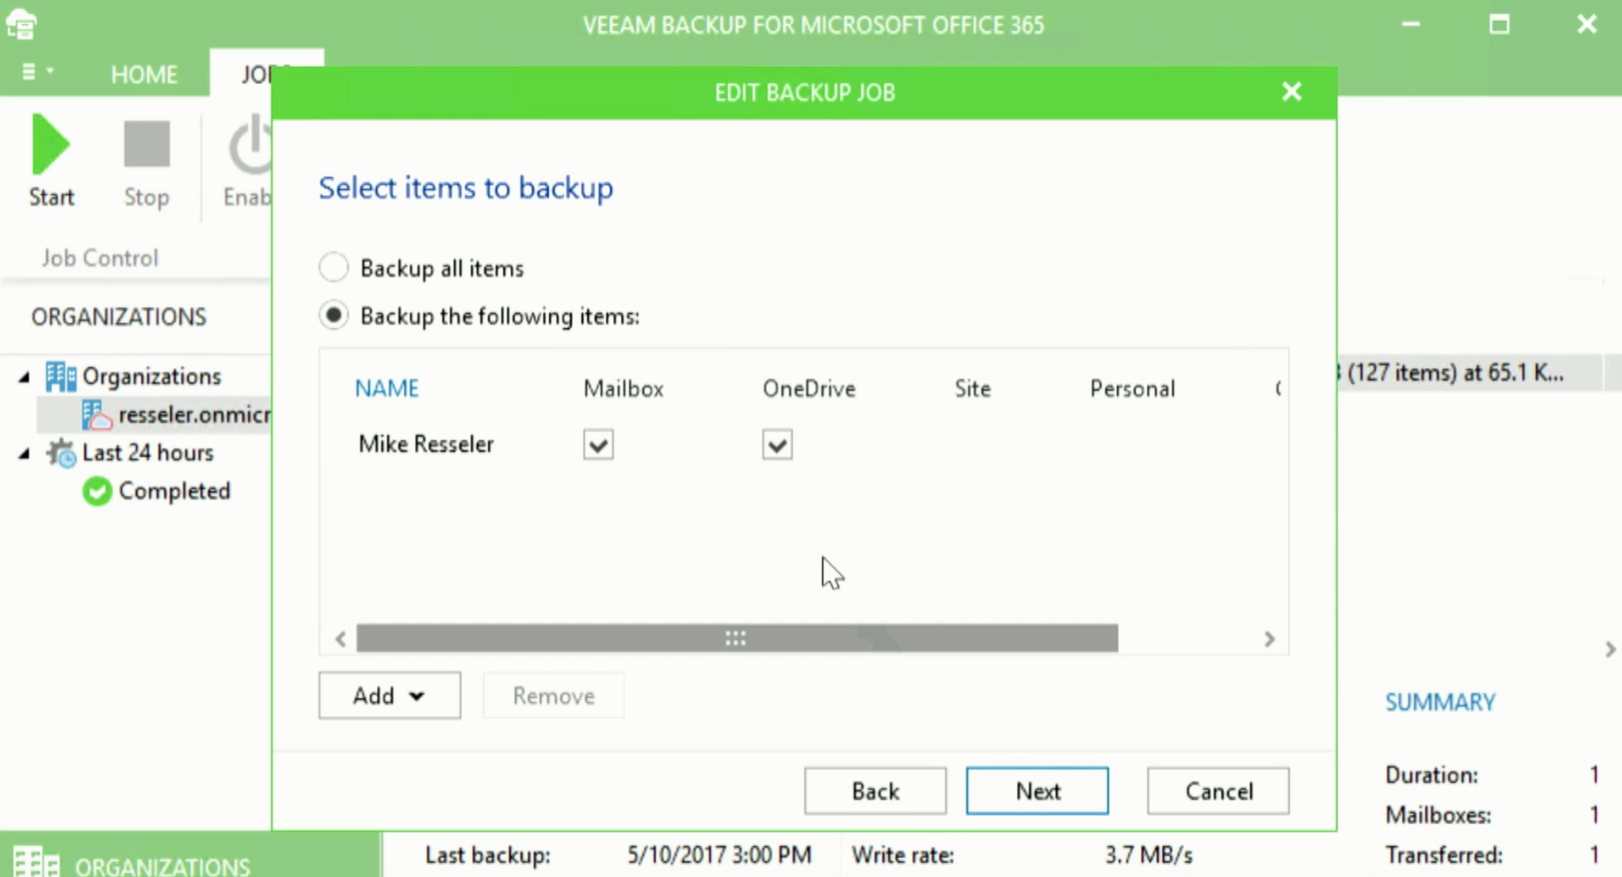Click the Mailboxes label in summary
This screenshot has height=877, width=1622.
[1438, 815]
